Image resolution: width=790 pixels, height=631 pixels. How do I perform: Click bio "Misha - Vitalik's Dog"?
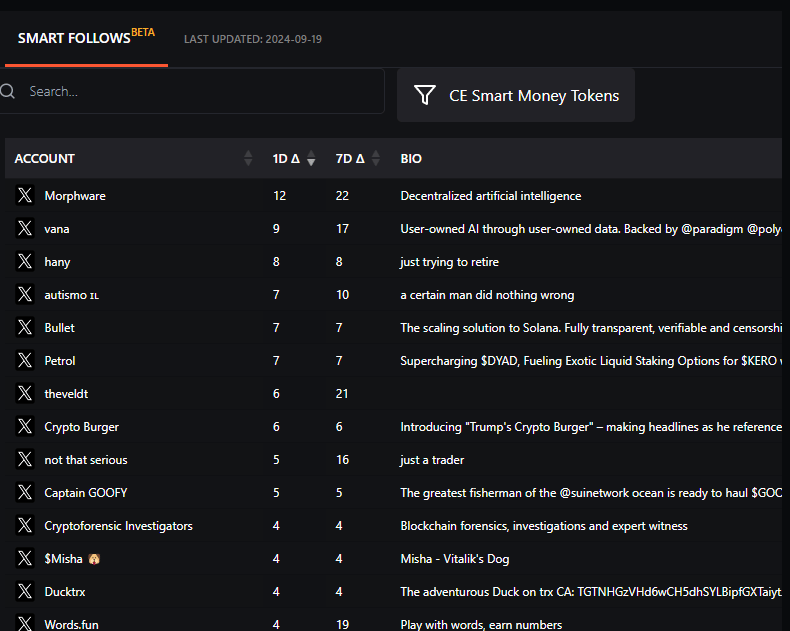[x=455, y=558]
